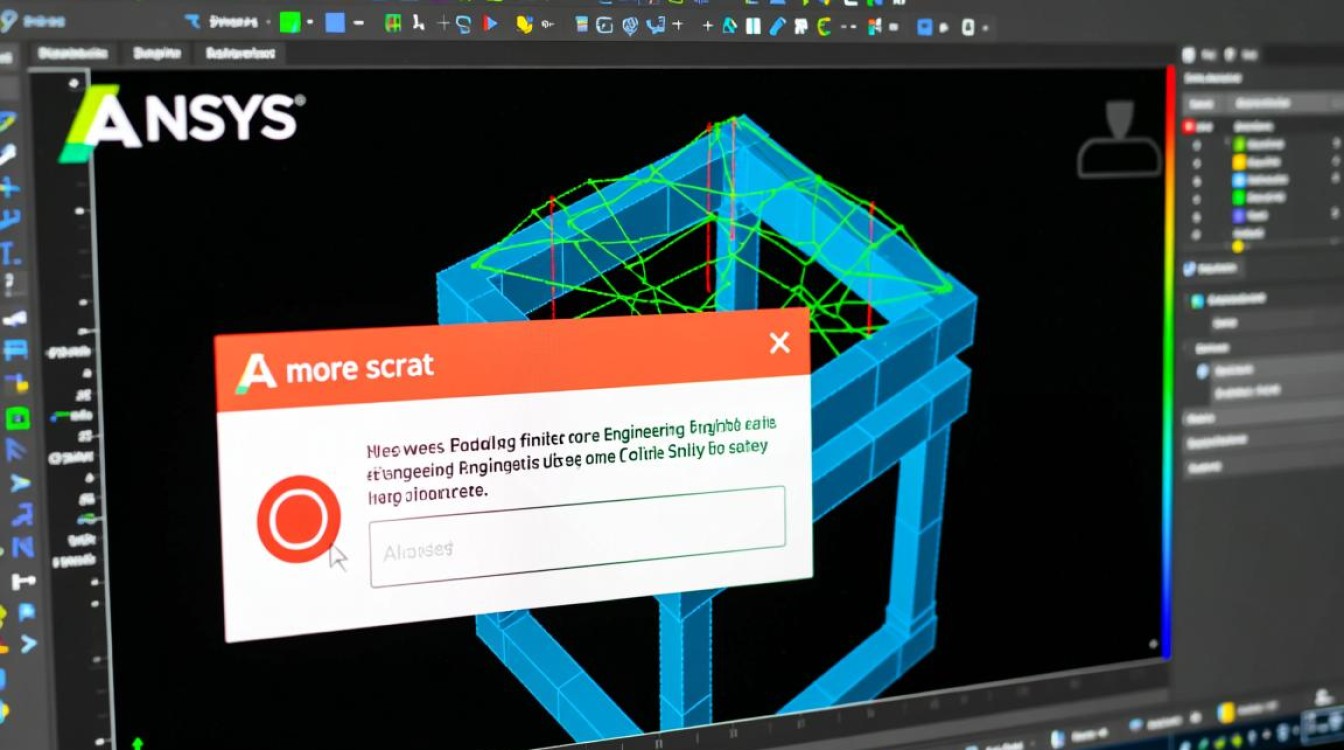Close the orange "more scrat" dialog
1344x750 pixels.
coord(779,343)
